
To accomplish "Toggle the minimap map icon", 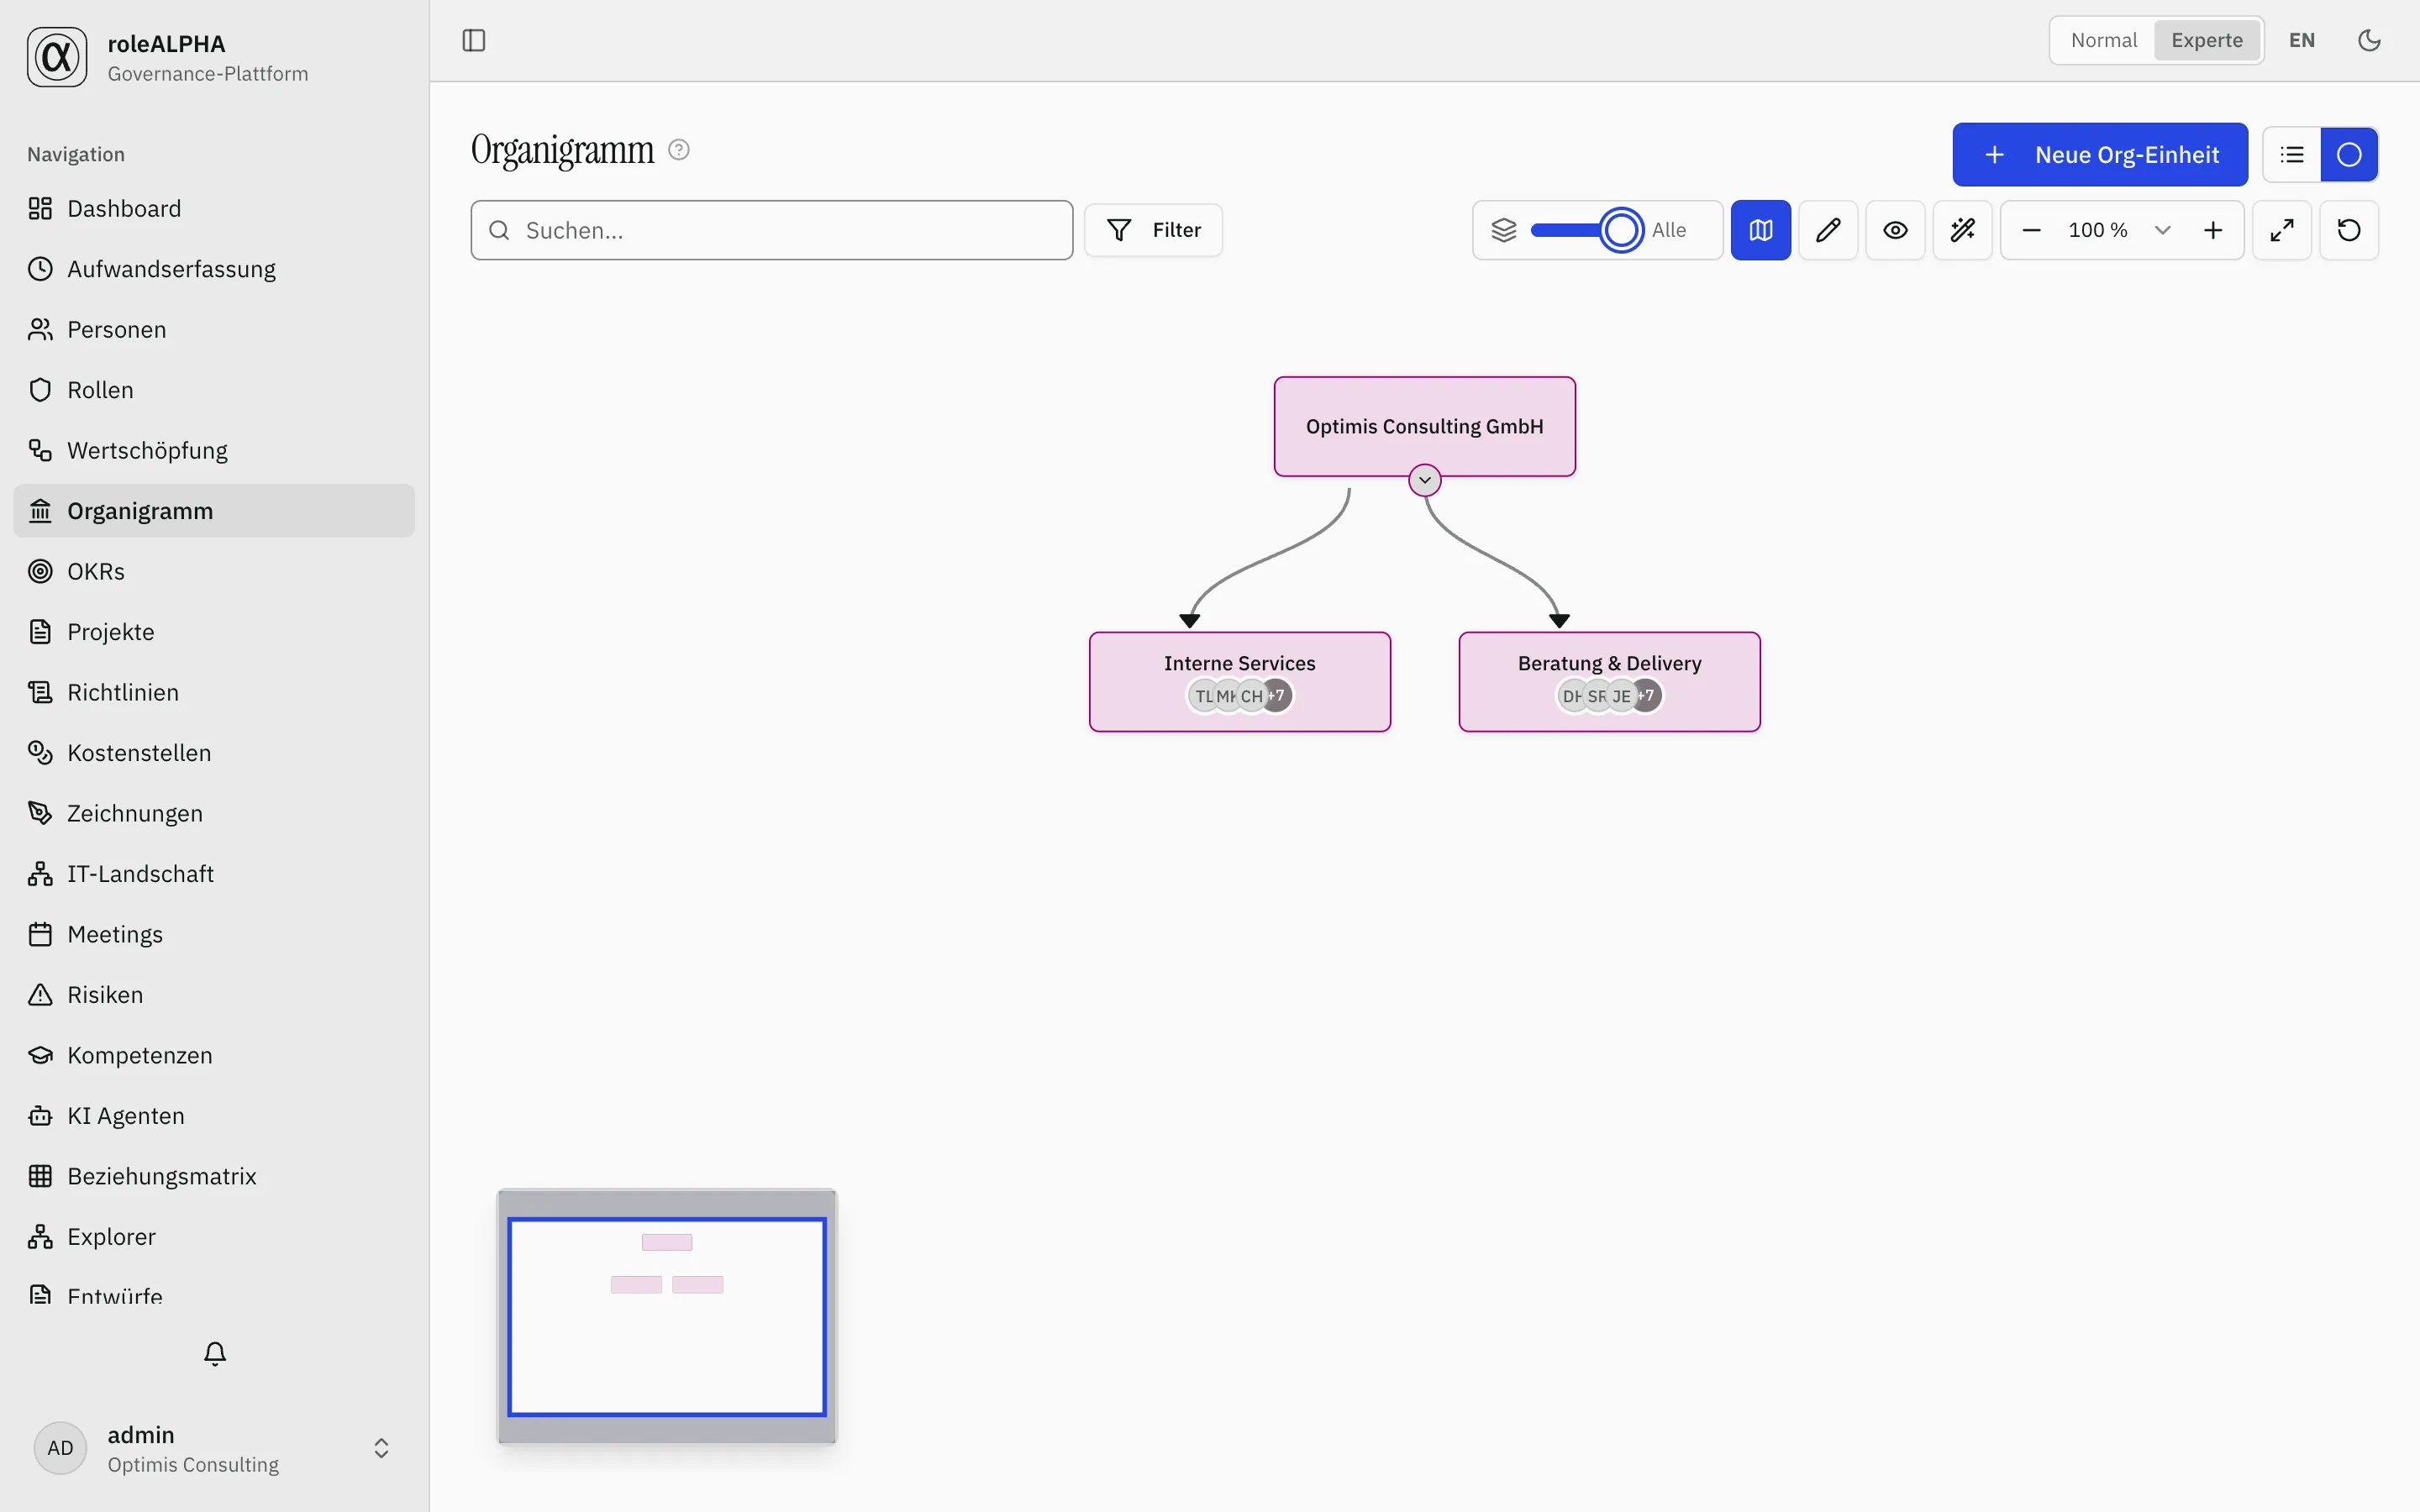I will pos(1760,230).
